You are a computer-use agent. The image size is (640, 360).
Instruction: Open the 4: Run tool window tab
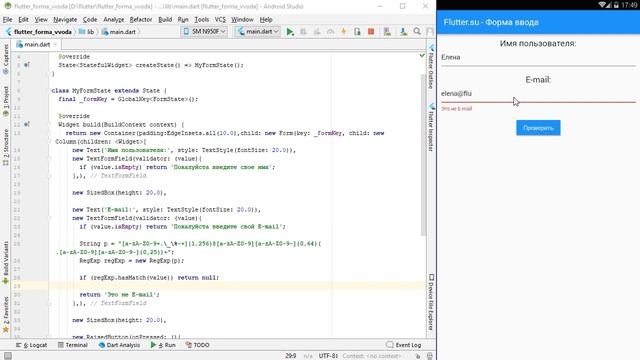pos(163,345)
